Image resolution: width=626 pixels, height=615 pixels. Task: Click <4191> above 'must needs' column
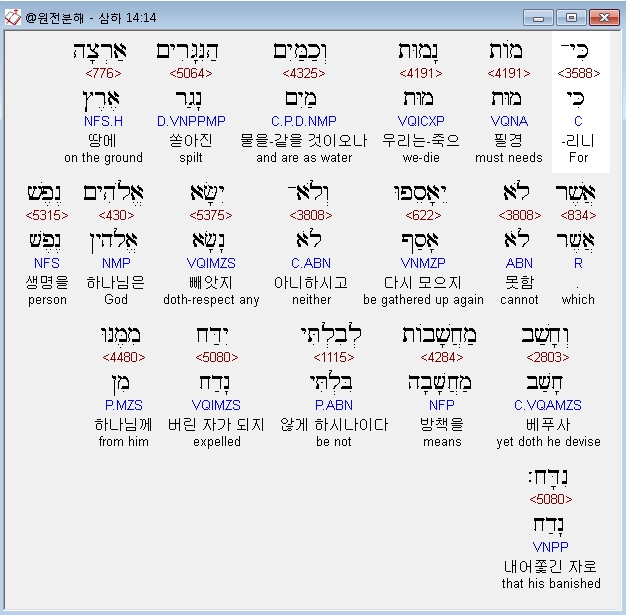click(x=509, y=73)
